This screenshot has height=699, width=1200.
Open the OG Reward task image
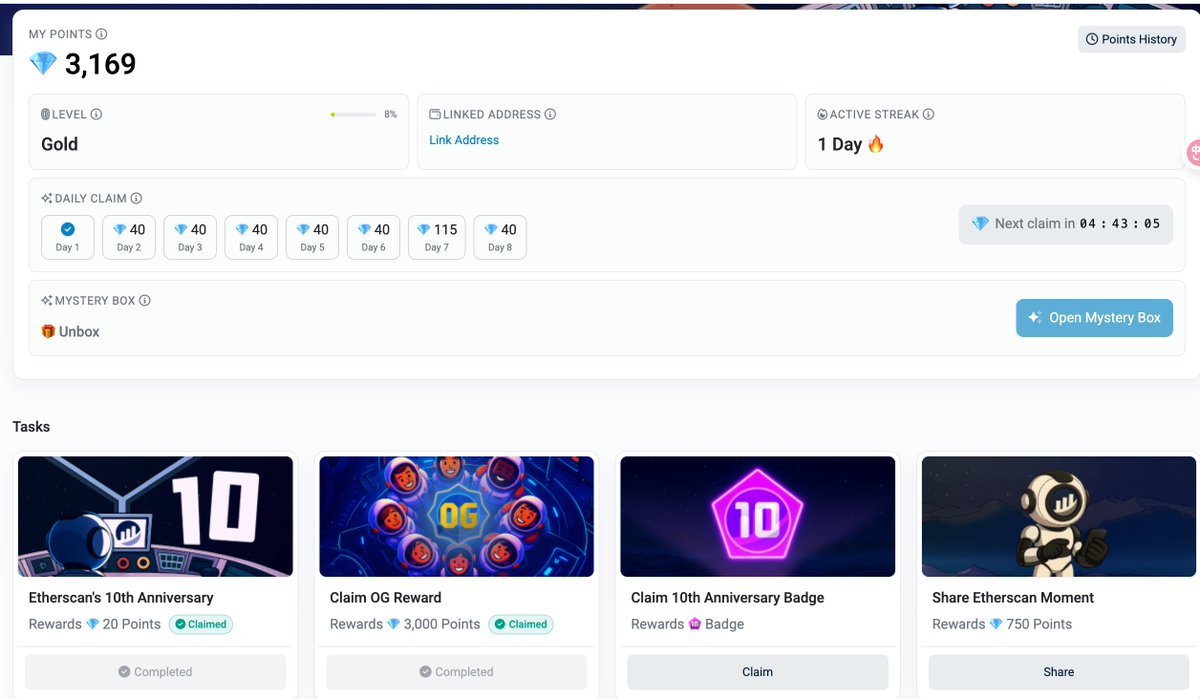click(x=456, y=516)
